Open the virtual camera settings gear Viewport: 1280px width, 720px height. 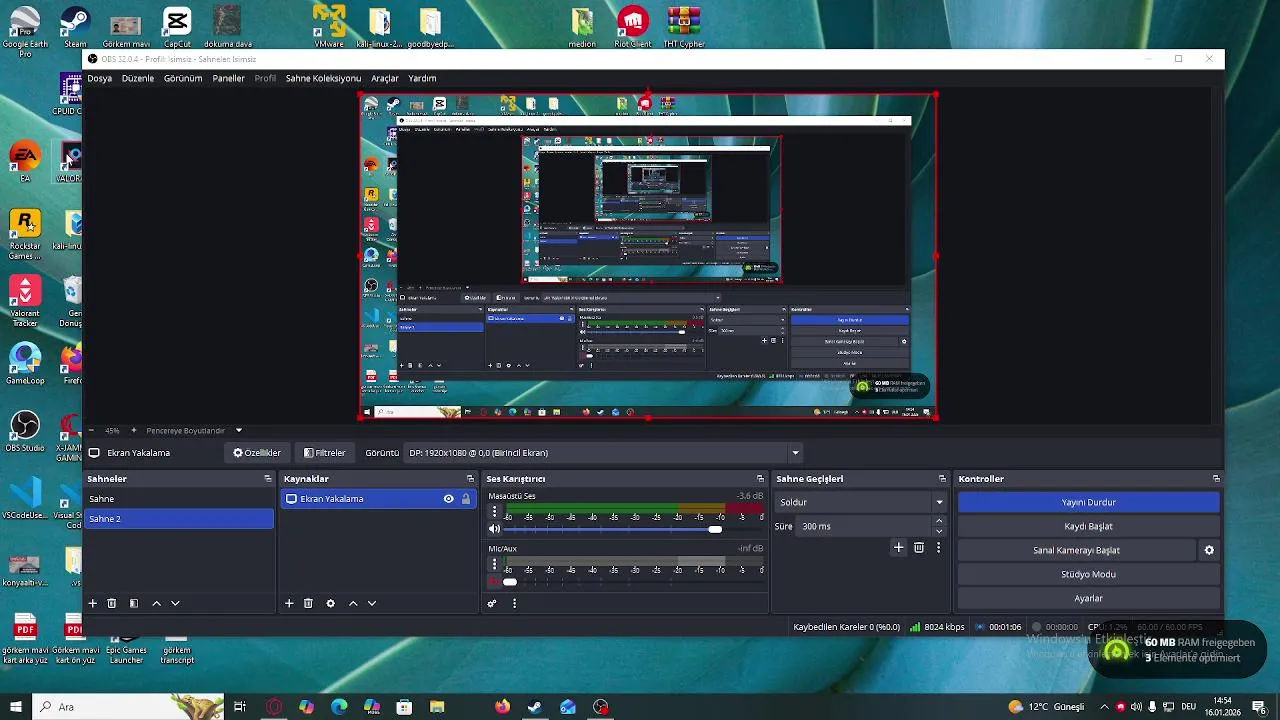[1209, 550]
